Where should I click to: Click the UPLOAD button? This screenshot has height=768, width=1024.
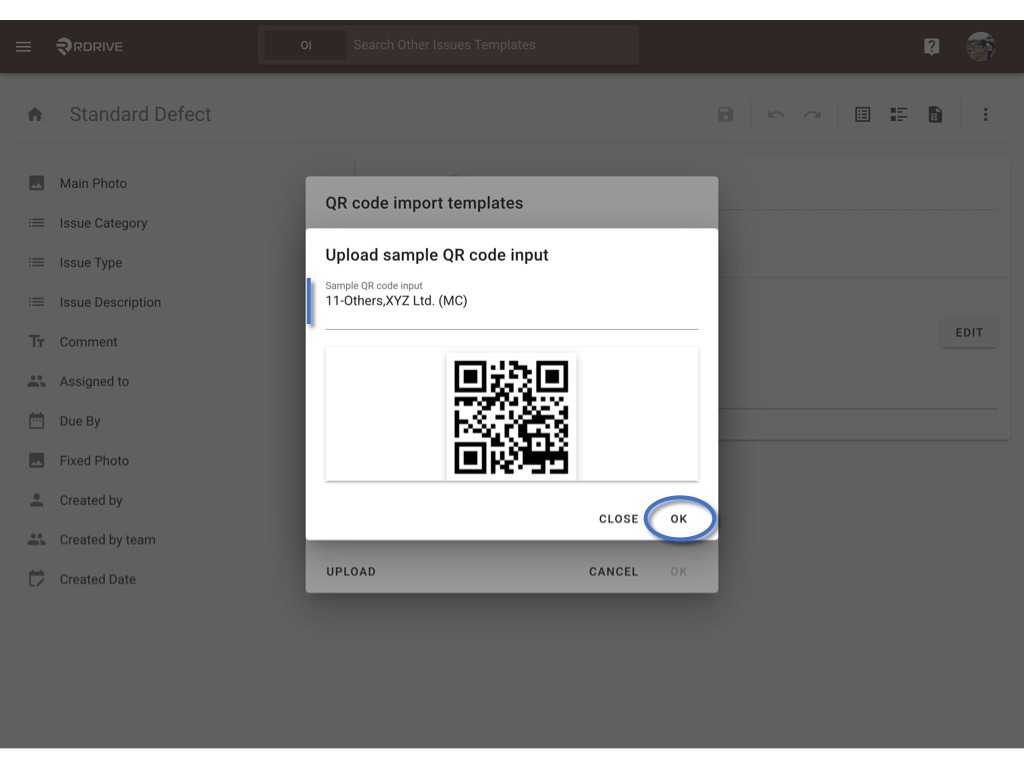(351, 571)
